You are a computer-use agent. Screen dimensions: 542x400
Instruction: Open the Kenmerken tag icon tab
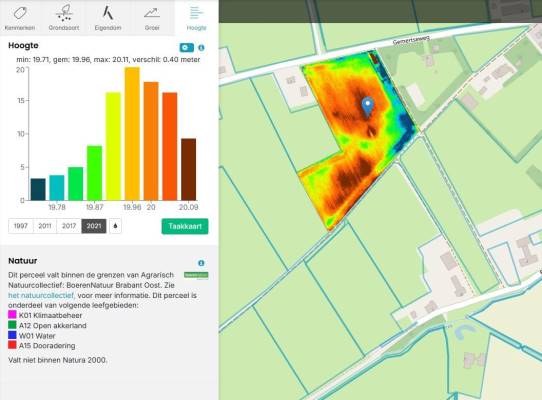(20, 18)
